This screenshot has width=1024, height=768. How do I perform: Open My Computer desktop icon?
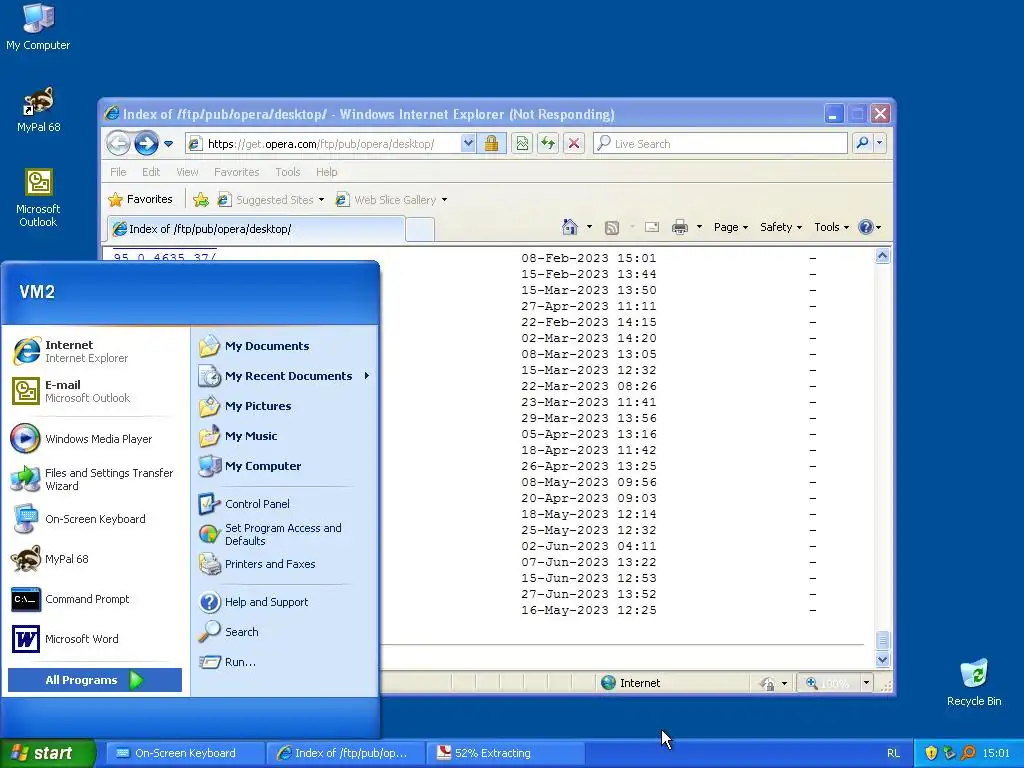coord(38,27)
